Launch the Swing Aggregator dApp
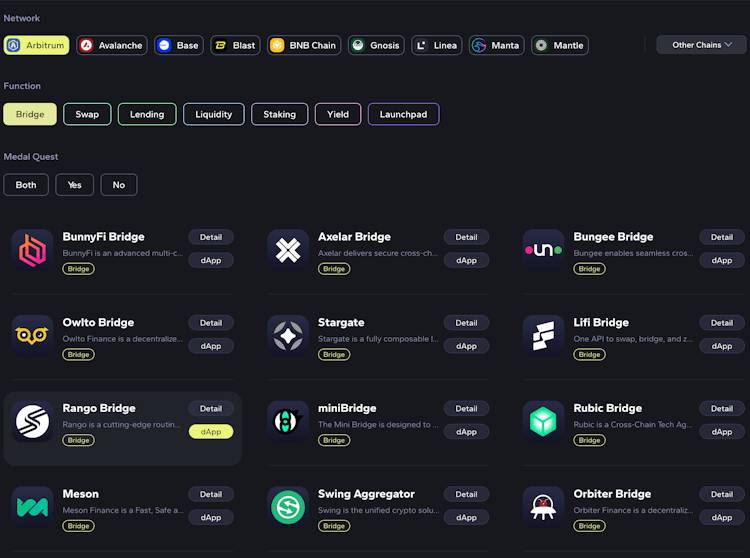 tap(466, 517)
